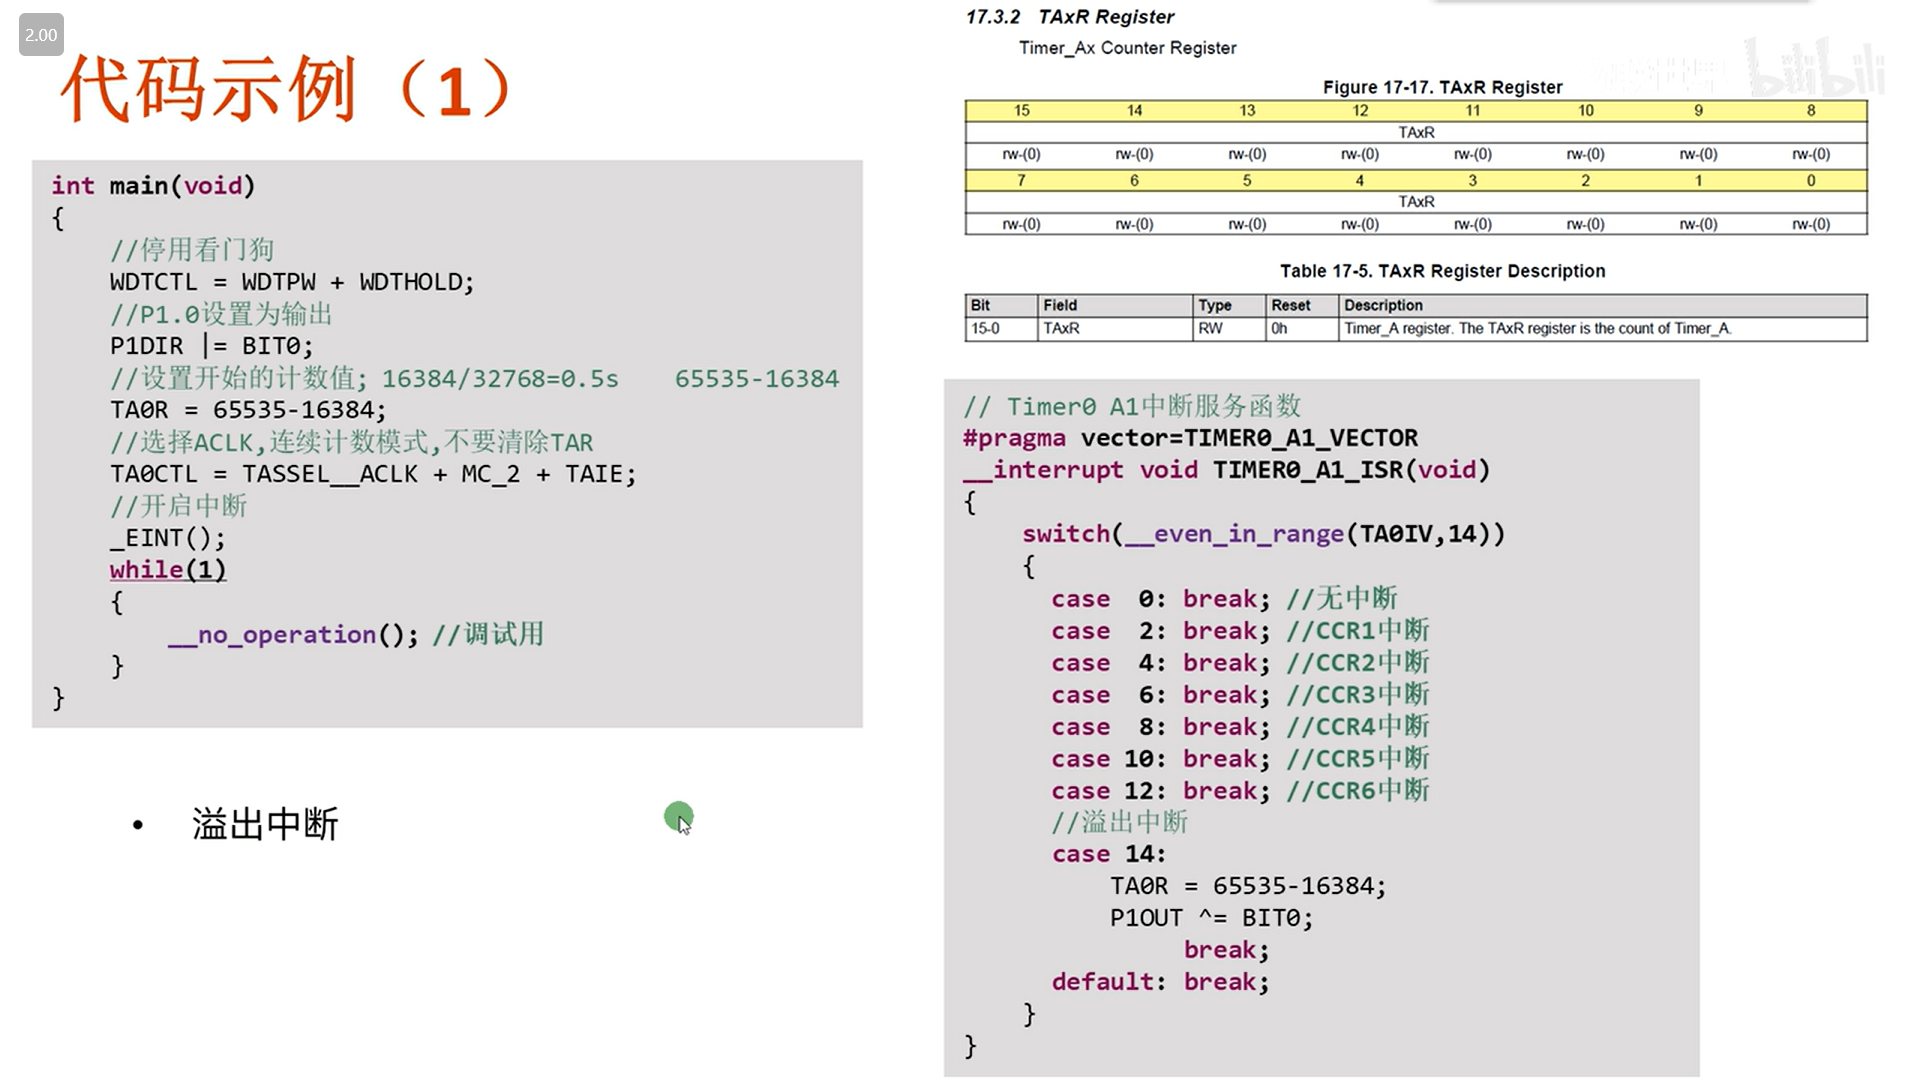Click the 17.3.2 TAxR Register heading
The height and width of the screenshot is (1080, 1920).
tap(1069, 17)
